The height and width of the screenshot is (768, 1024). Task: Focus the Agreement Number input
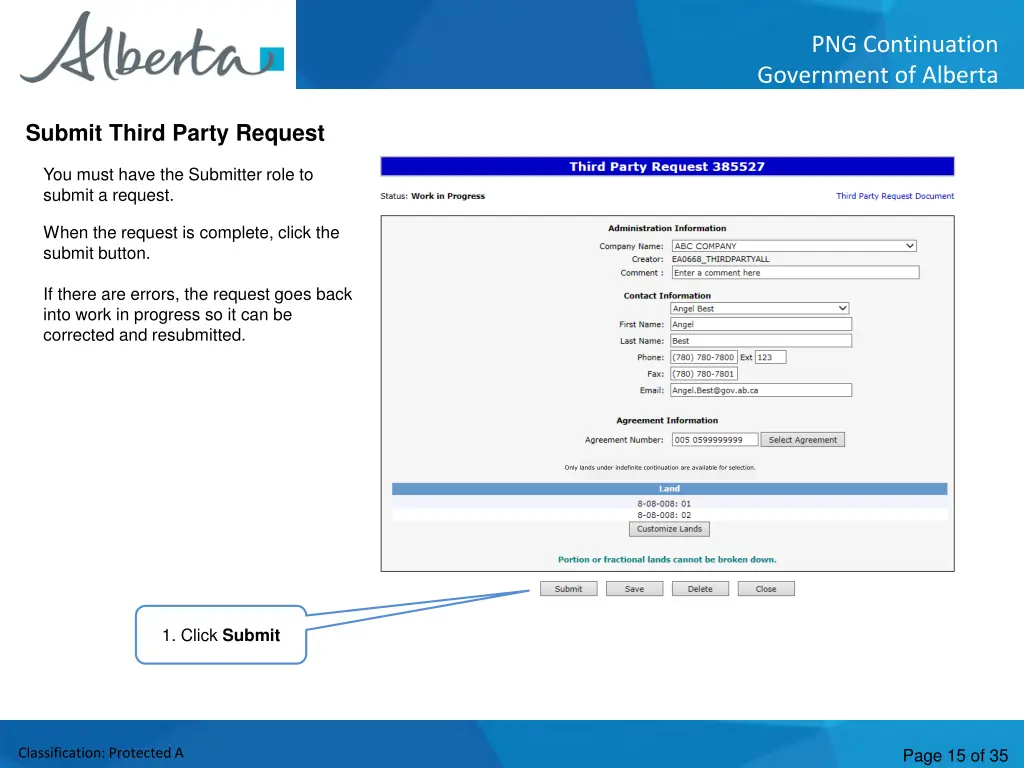pos(714,440)
